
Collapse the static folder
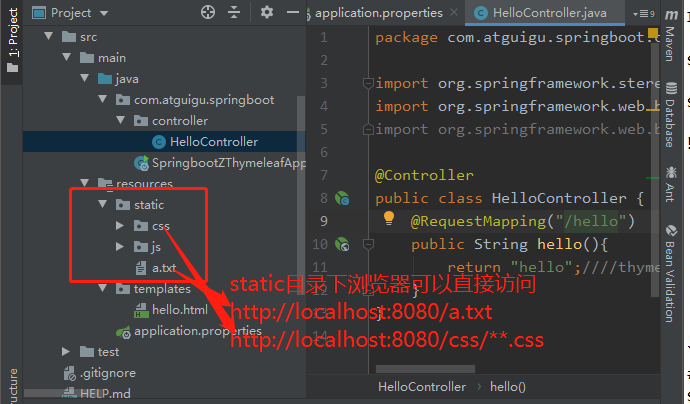(x=103, y=204)
